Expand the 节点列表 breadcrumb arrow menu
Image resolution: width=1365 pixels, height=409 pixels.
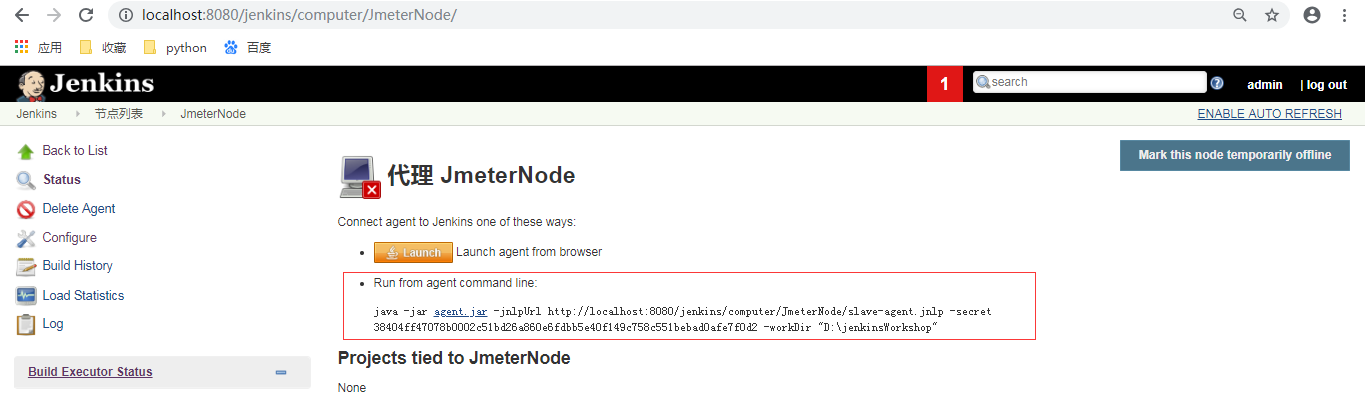(x=162, y=114)
